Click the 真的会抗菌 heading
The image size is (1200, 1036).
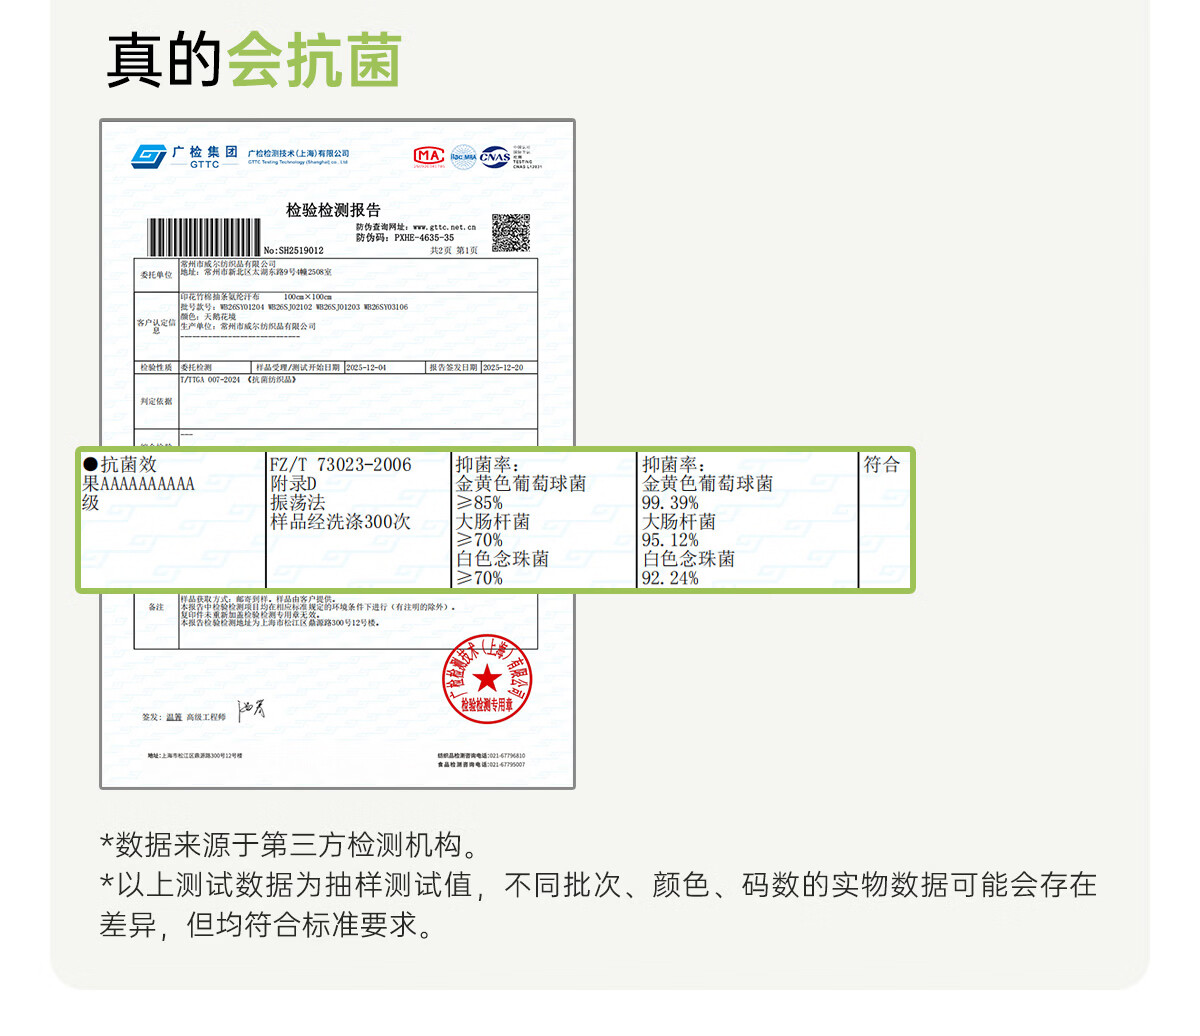[x=254, y=60]
